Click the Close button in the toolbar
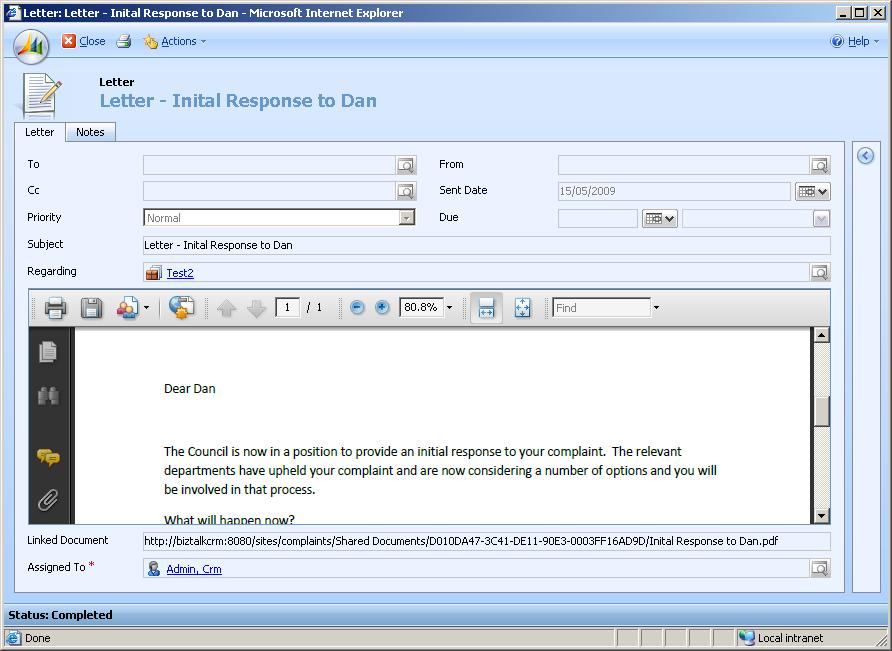Screen dimensions: 892x651 (x=84, y=41)
